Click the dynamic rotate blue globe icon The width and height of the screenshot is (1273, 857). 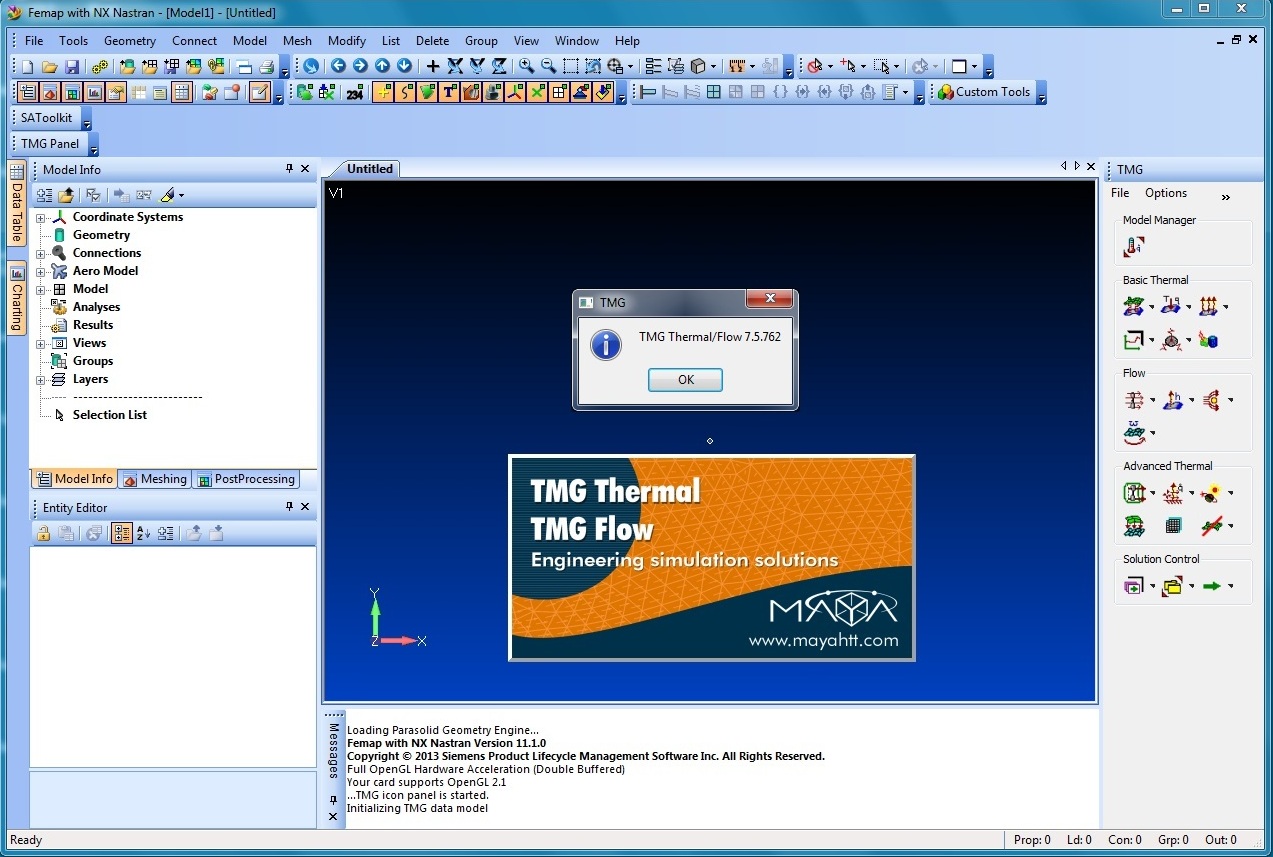coord(311,67)
